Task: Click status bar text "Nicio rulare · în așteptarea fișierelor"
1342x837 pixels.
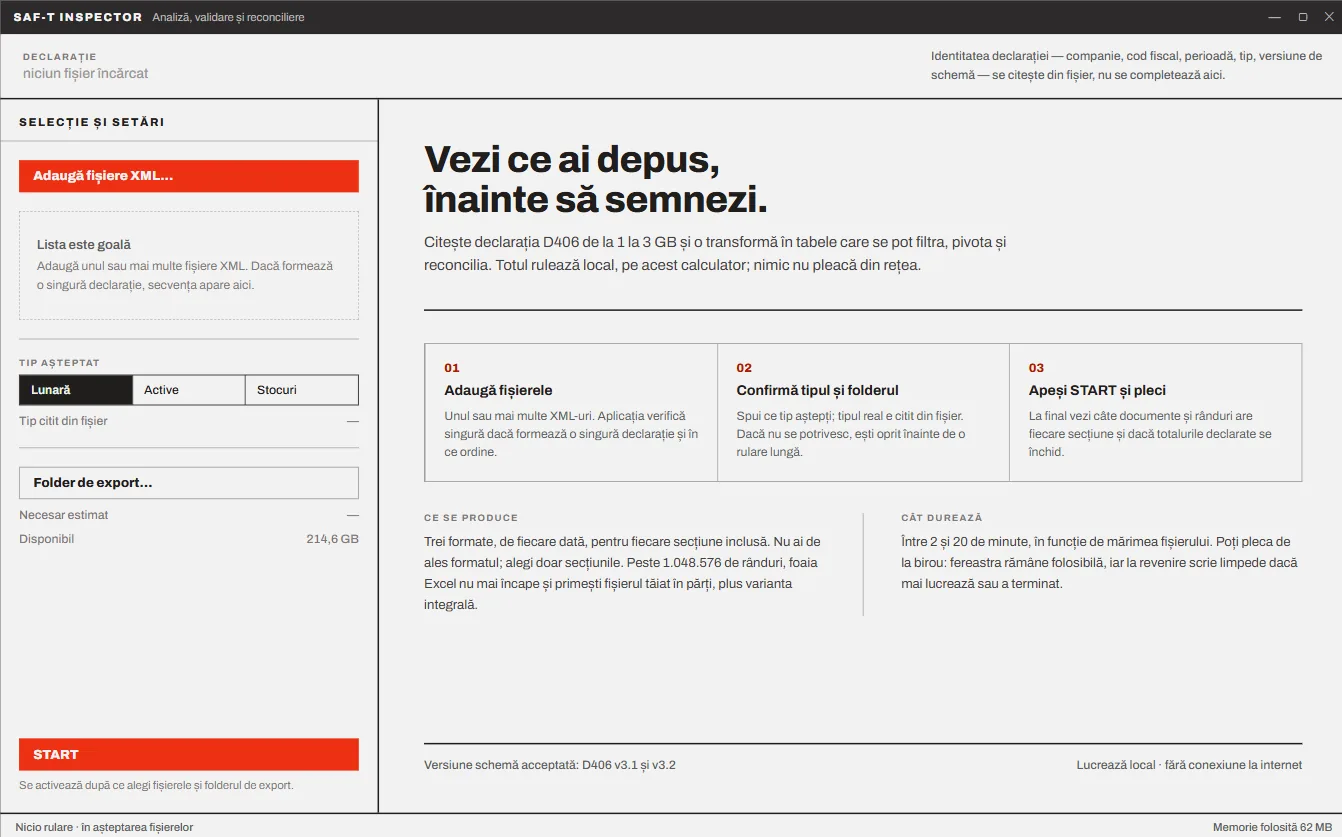Action: coord(104,827)
